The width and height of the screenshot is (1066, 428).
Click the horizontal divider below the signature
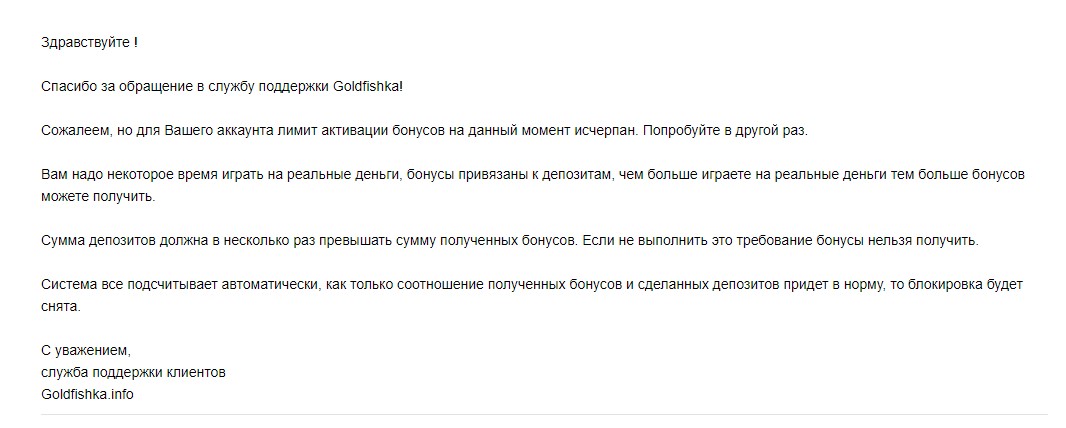tap(544, 414)
